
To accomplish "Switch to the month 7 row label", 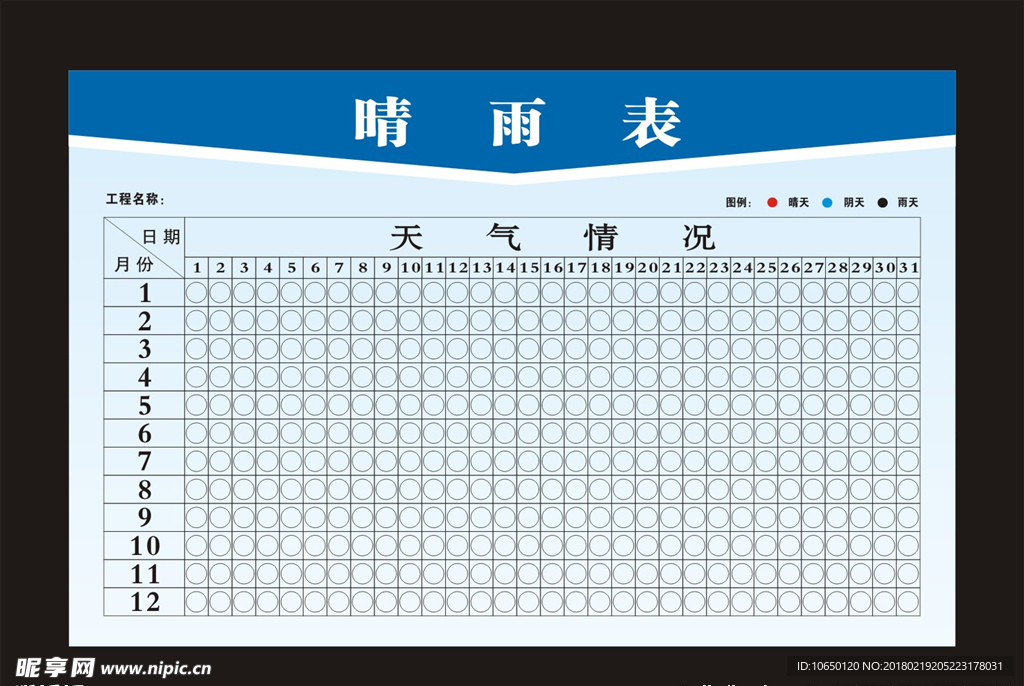I will [x=145, y=462].
